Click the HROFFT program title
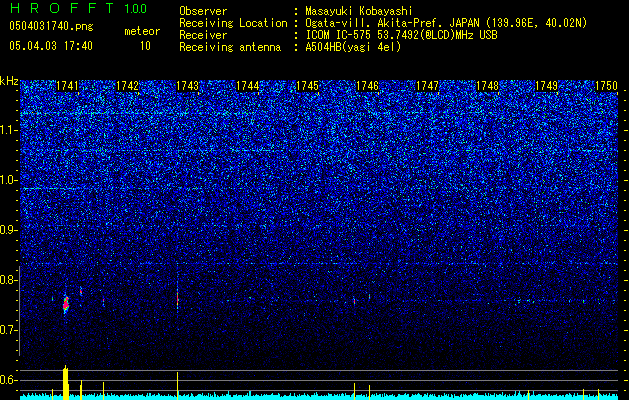 click(62, 8)
